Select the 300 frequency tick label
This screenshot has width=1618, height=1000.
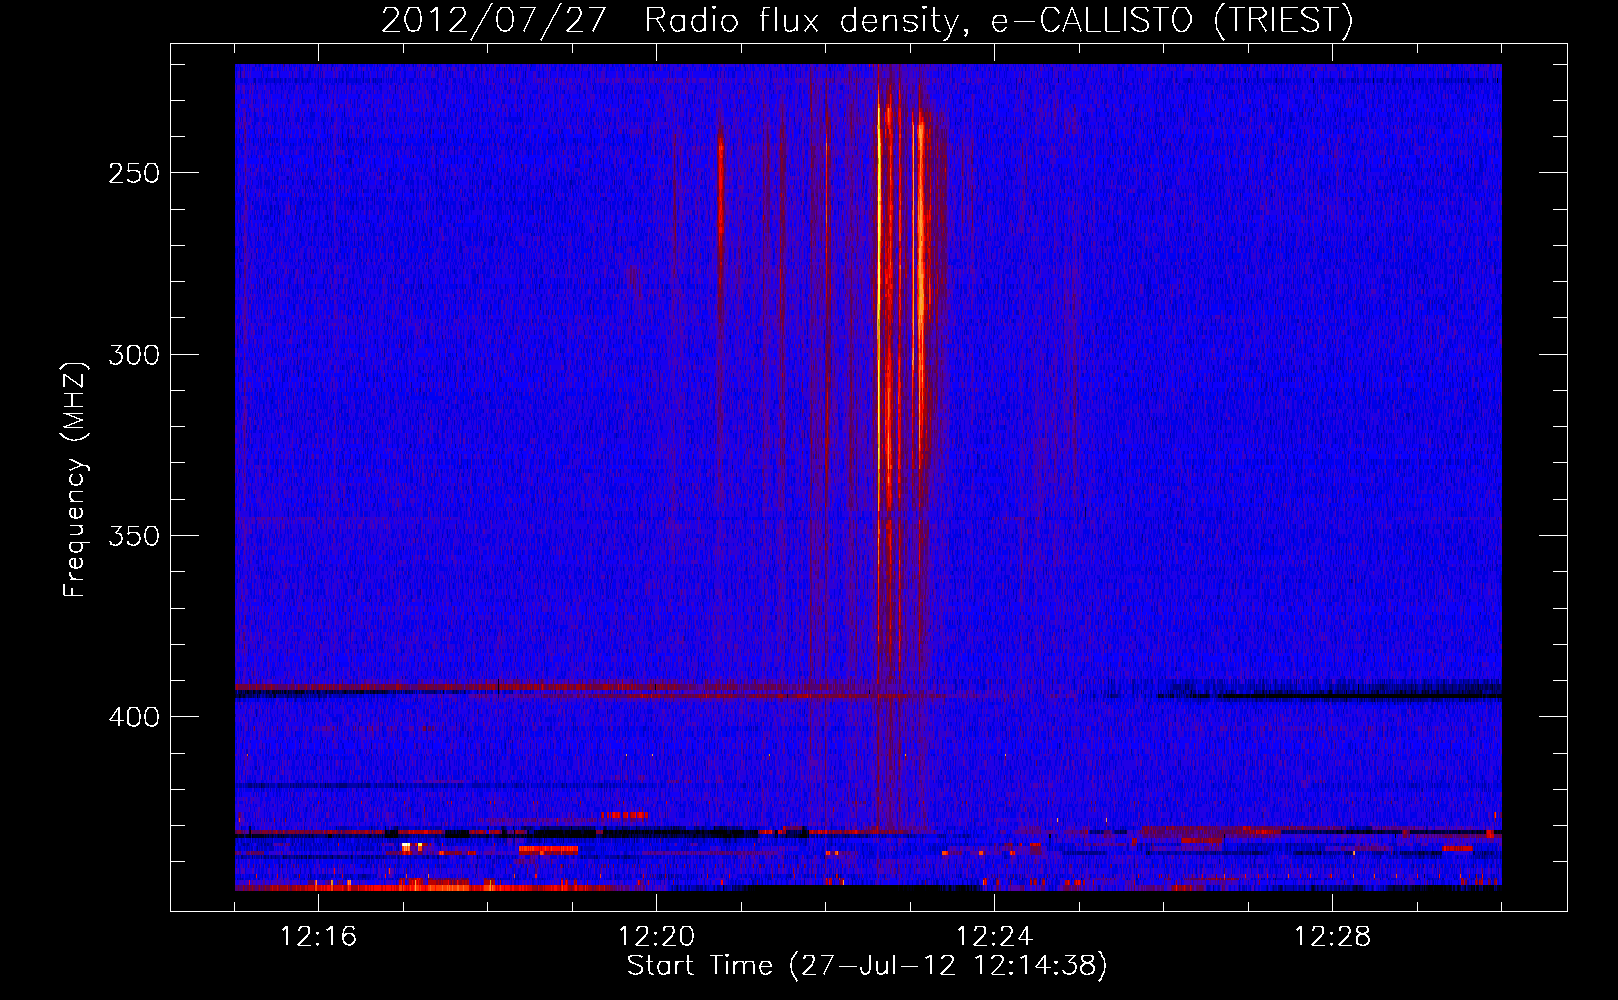tap(134, 355)
